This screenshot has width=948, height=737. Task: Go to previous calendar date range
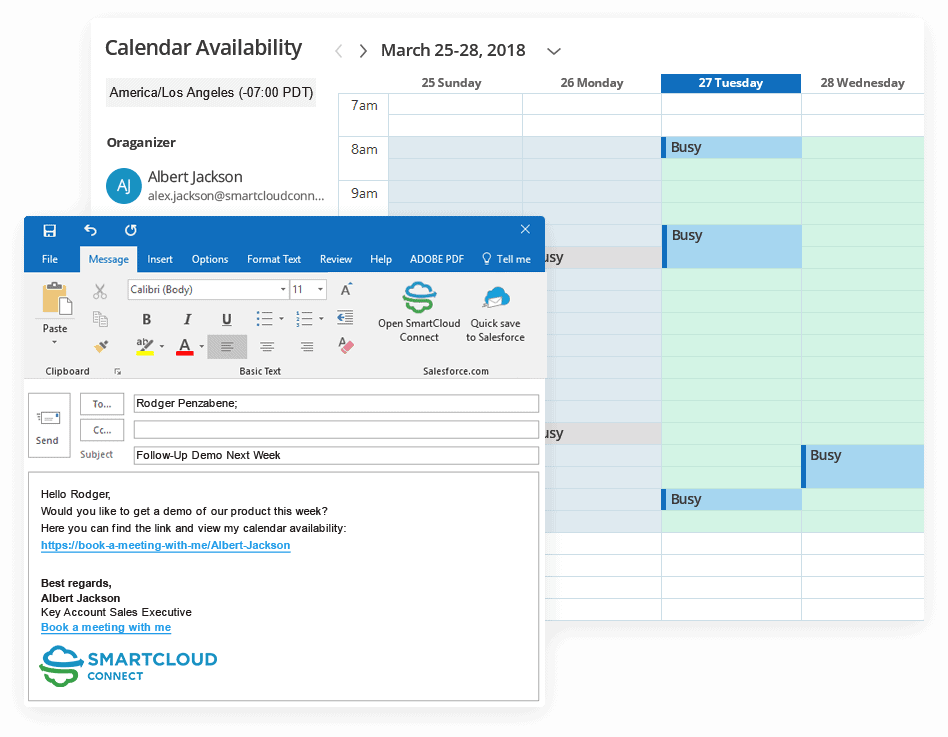click(339, 51)
